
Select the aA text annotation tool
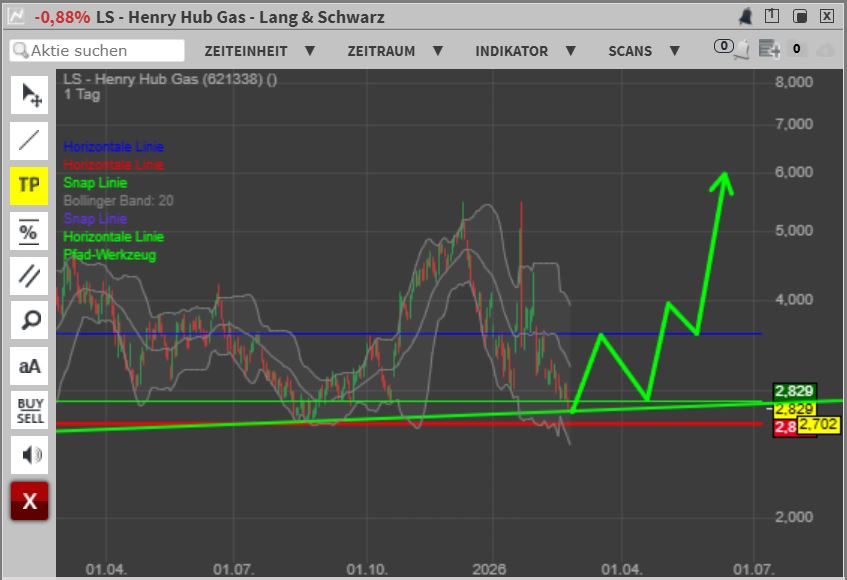[29, 366]
